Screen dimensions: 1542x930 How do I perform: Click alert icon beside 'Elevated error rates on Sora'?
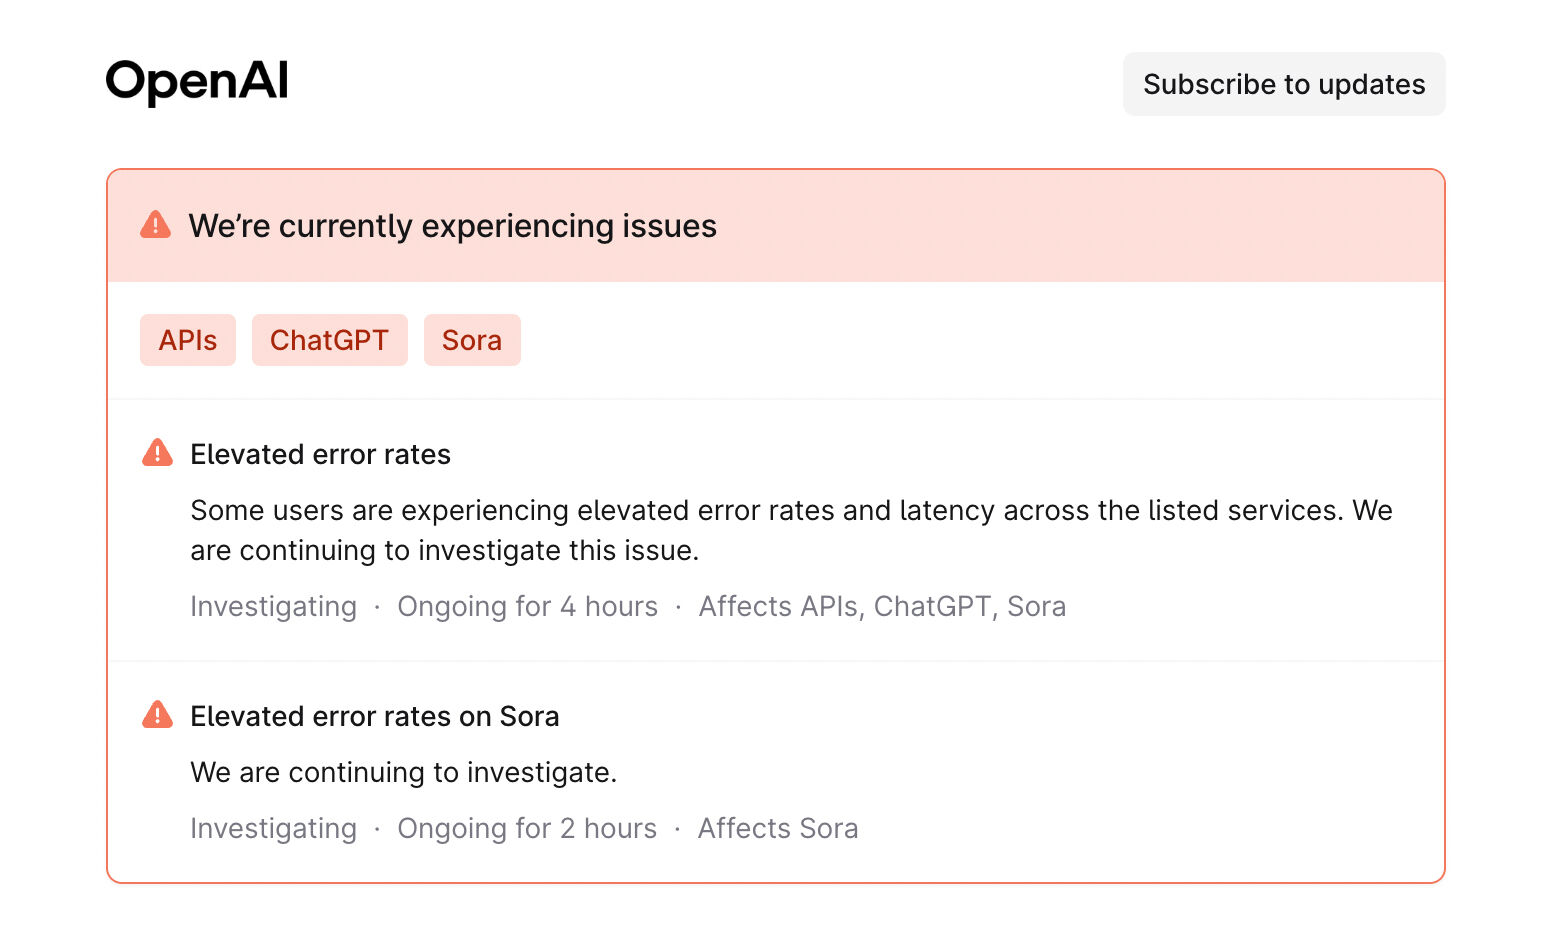pos(157,715)
